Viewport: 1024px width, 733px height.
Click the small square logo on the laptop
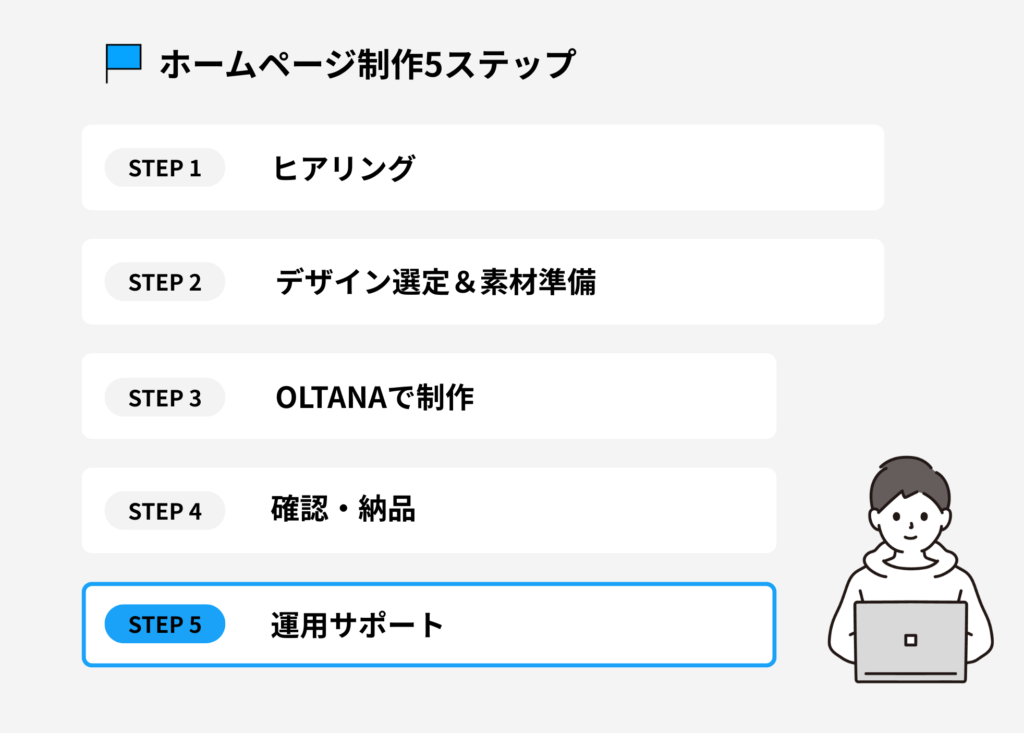910,640
